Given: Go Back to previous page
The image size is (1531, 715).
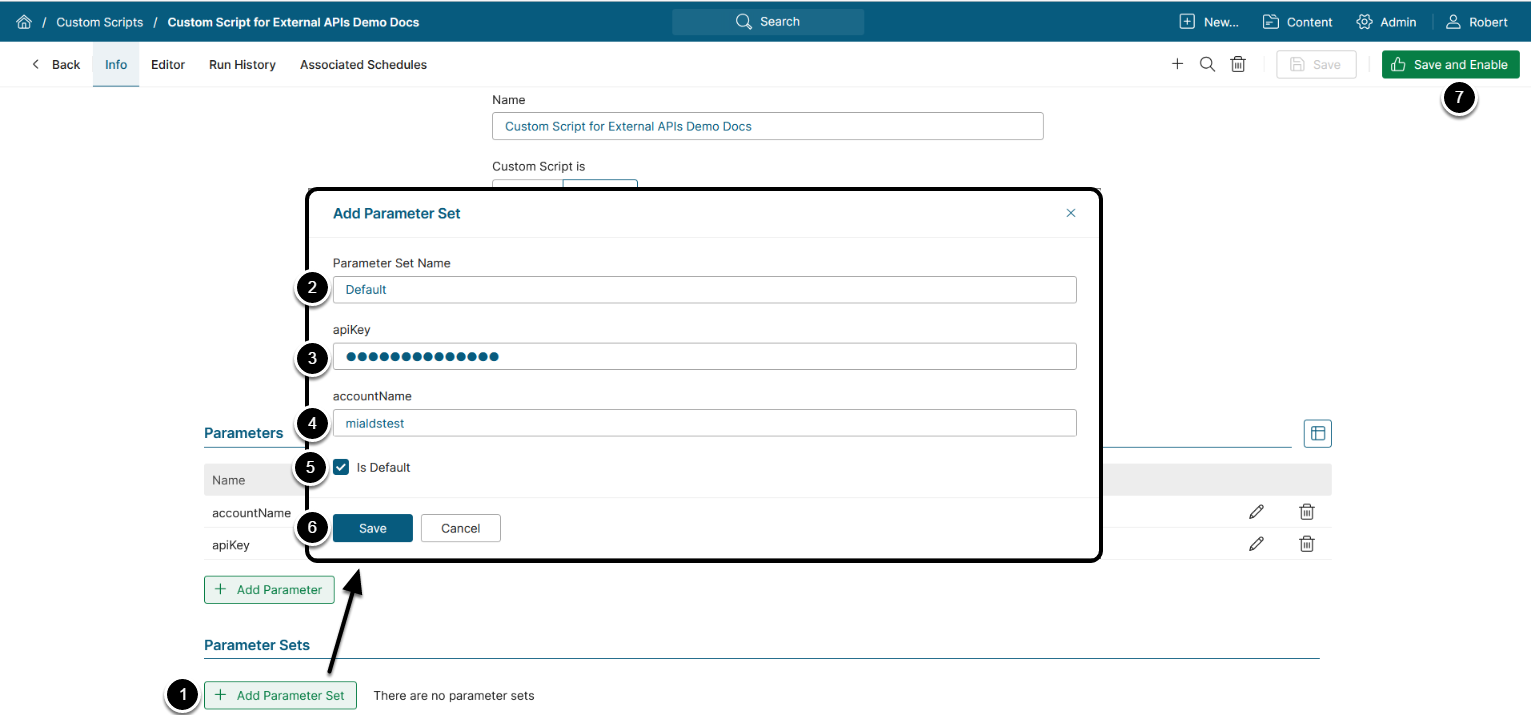Looking at the screenshot, I should click(x=56, y=64).
